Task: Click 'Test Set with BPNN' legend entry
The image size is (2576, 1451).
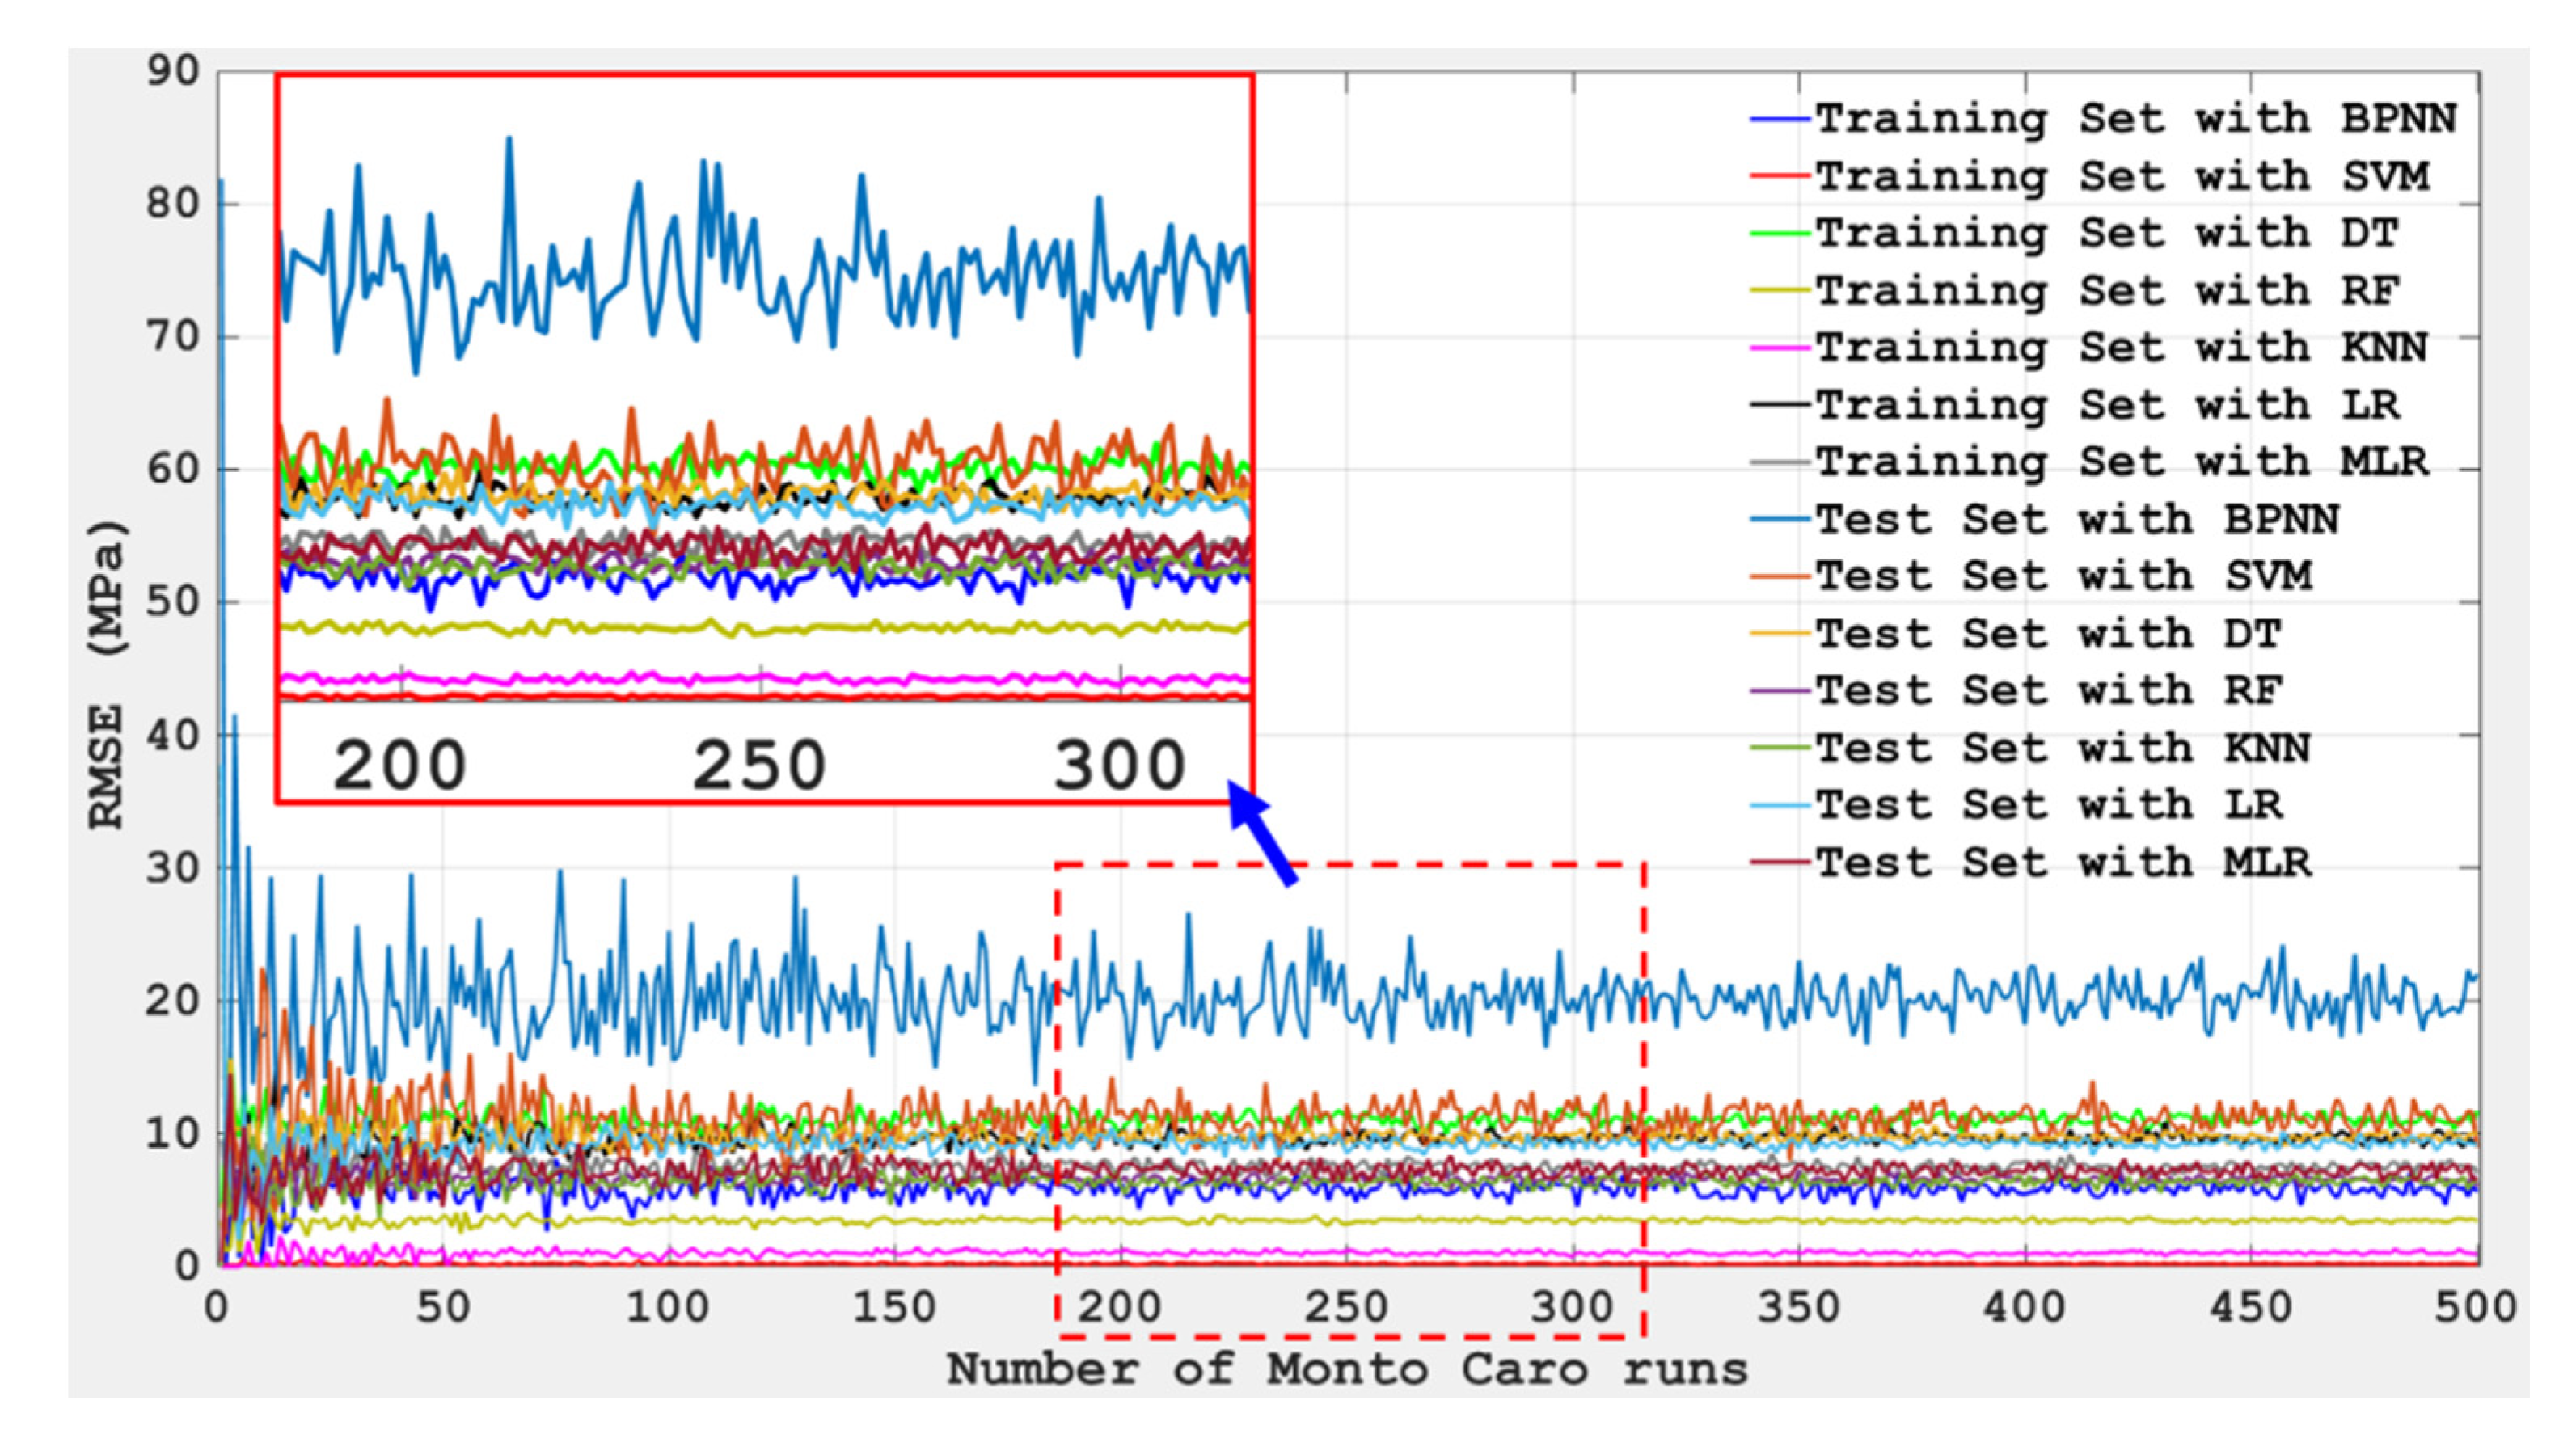Action: pyautogui.click(x=2077, y=520)
